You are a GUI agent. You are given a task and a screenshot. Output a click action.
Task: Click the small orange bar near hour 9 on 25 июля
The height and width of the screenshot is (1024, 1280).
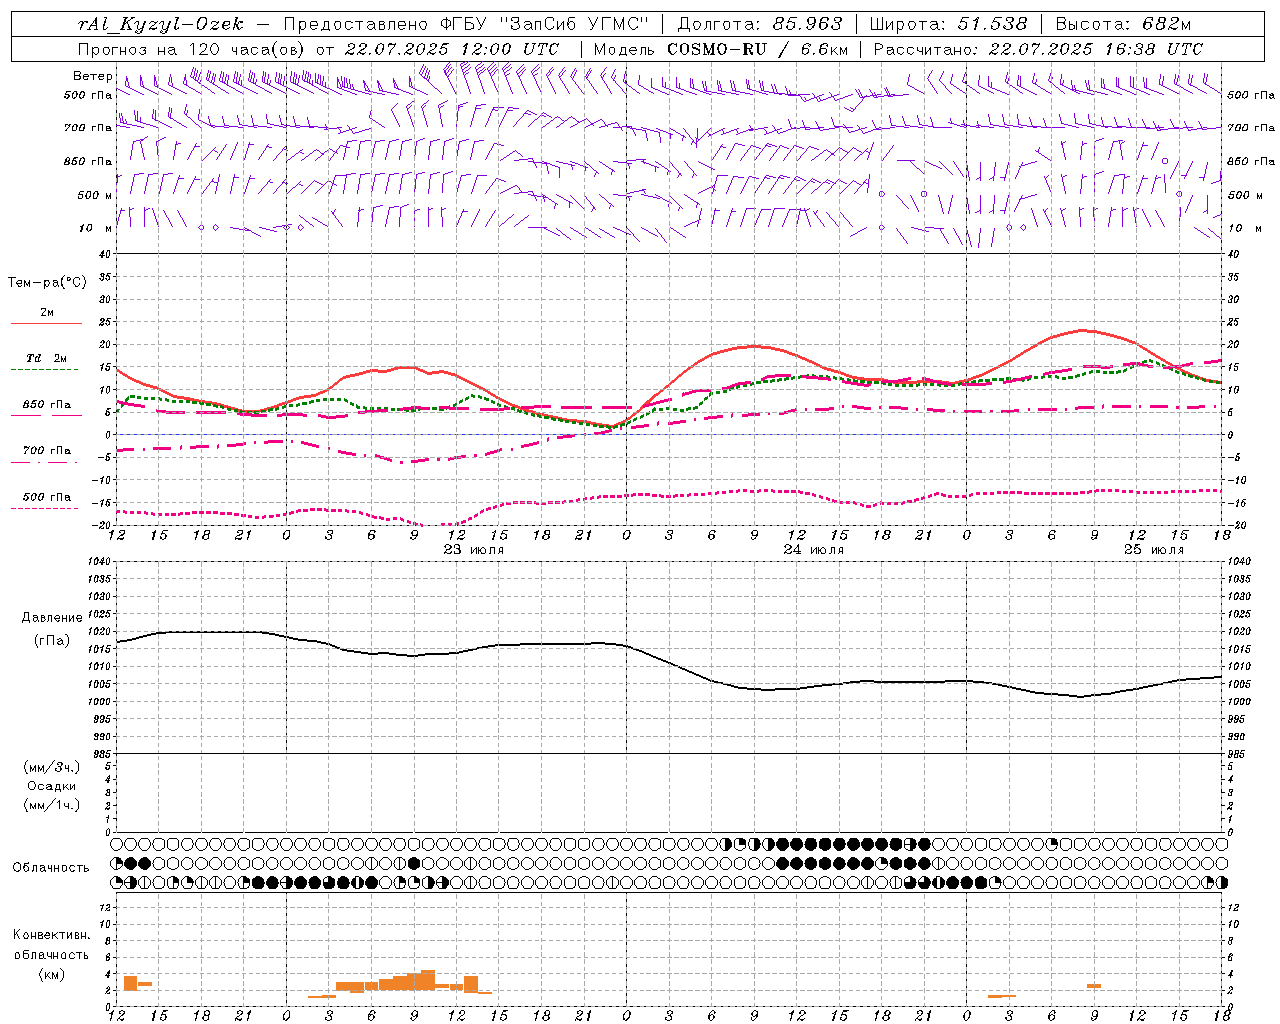1094,986
